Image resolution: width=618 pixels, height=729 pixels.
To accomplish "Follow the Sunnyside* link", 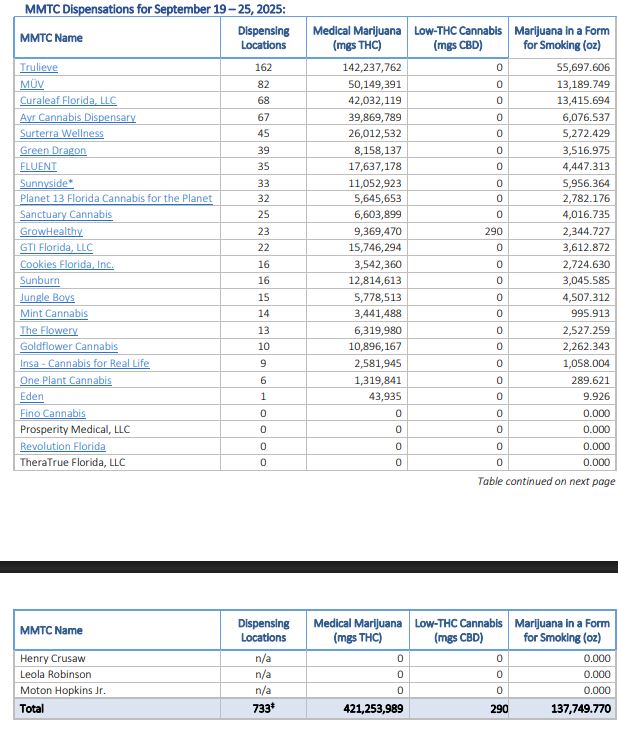I will point(46,183).
